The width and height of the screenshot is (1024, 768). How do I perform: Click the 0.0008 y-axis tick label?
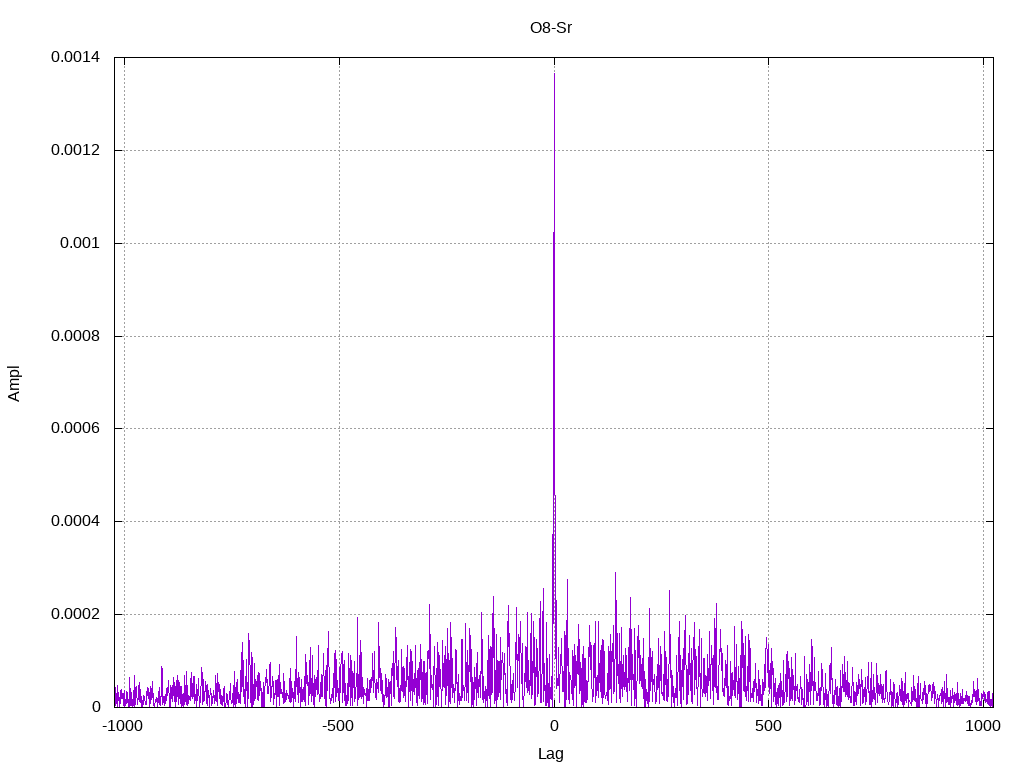pos(75,336)
